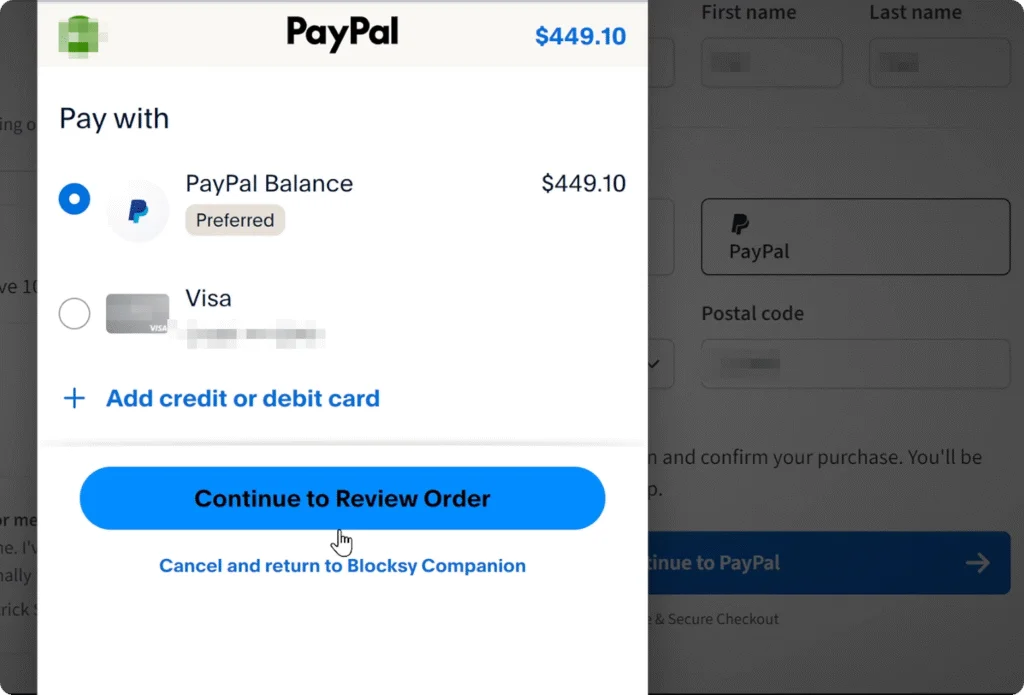Image resolution: width=1024 pixels, height=695 pixels.
Task: Click the PayPal logo in the header
Action: click(342, 34)
